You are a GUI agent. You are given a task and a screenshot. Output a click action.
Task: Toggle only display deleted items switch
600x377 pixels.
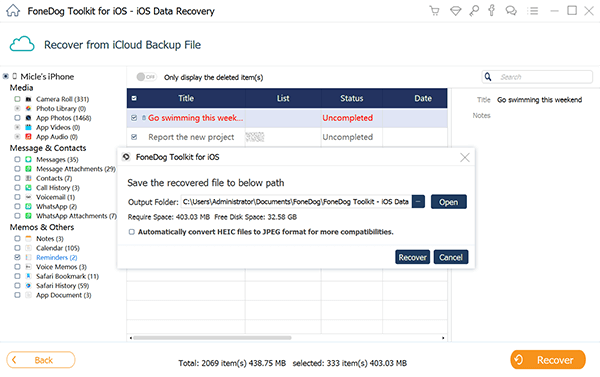[x=147, y=77]
